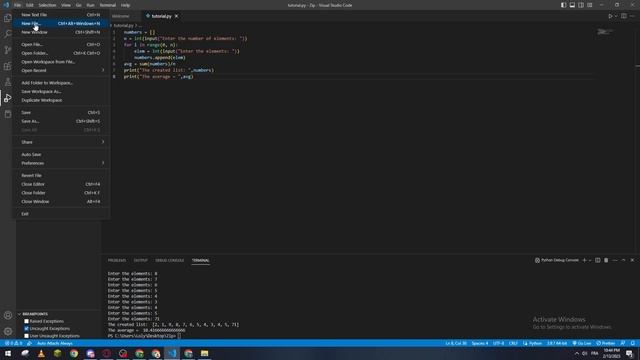Show hidden system tray icons chevron
The height and width of the screenshot is (360, 640).
[577, 353]
